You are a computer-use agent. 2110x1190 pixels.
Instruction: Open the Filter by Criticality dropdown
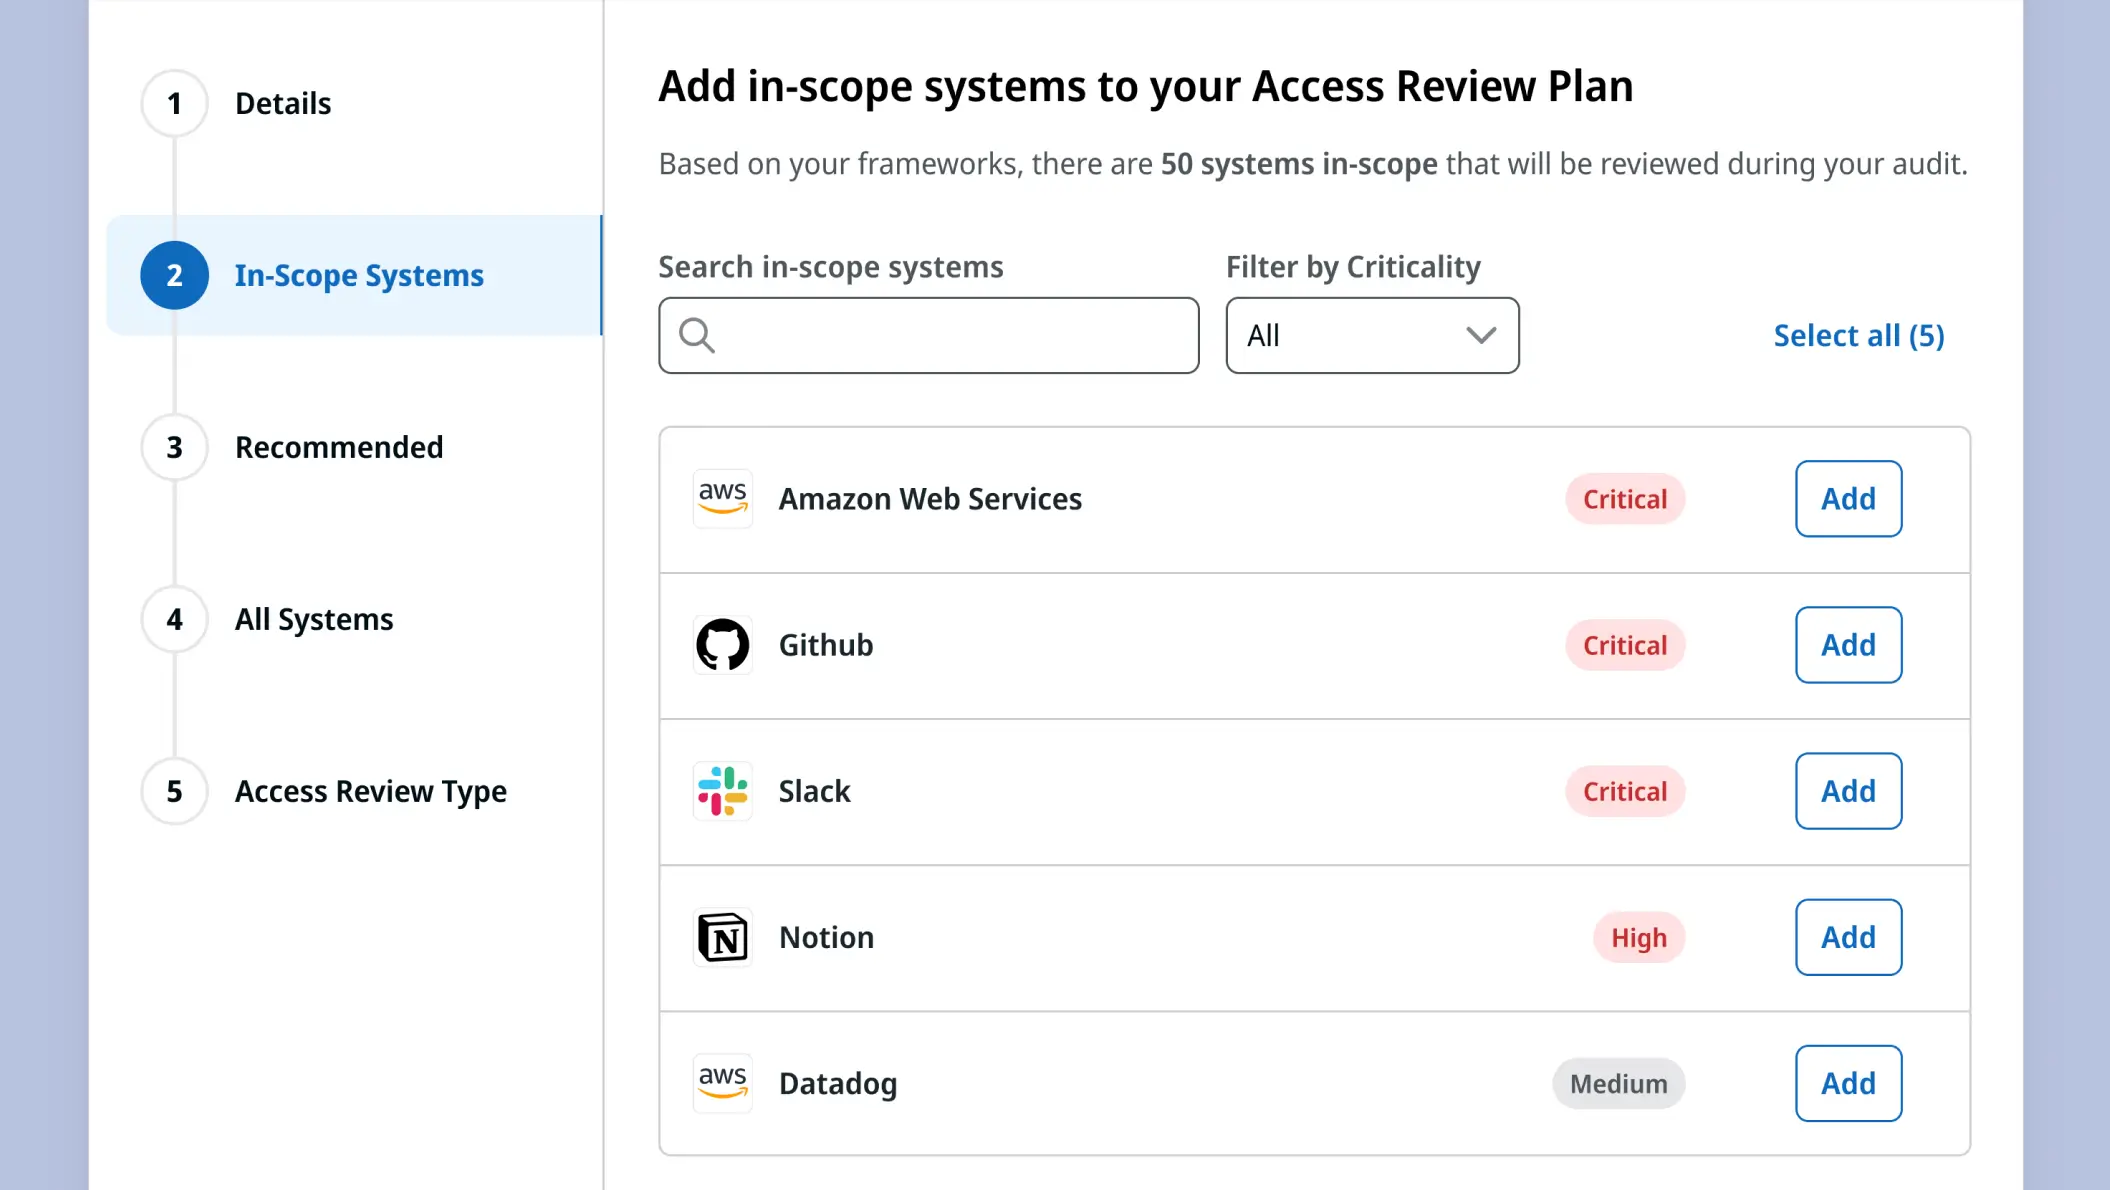pyautogui.click(x=1371, y=336)
